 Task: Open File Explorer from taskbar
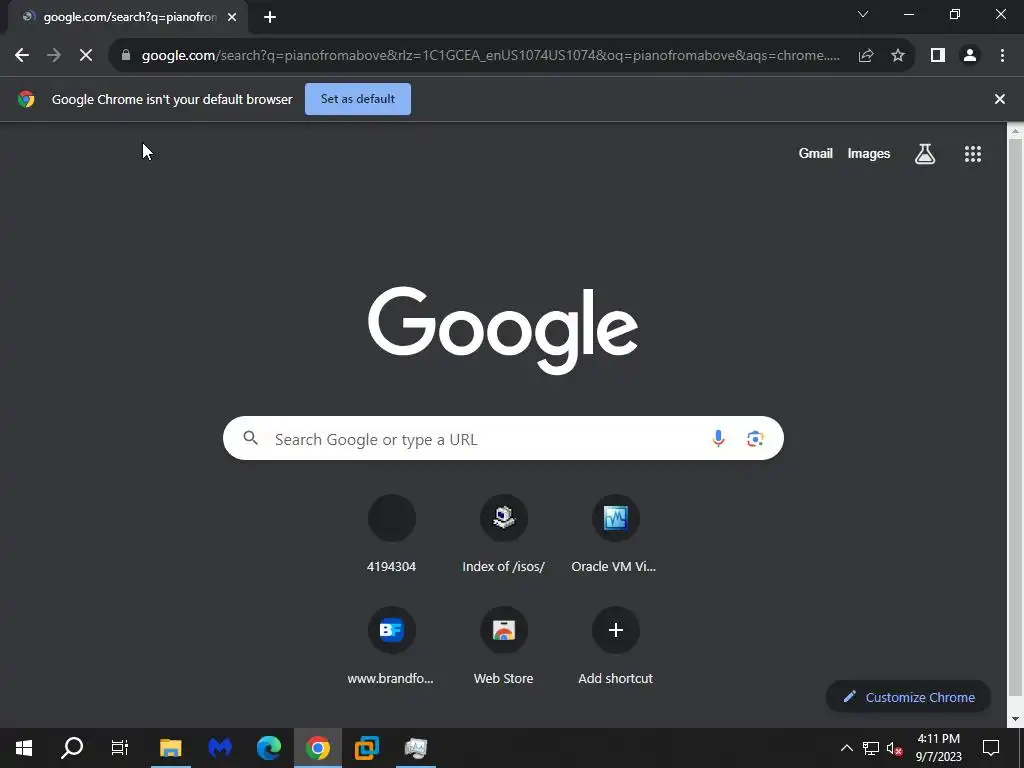[x=170, y=748]
